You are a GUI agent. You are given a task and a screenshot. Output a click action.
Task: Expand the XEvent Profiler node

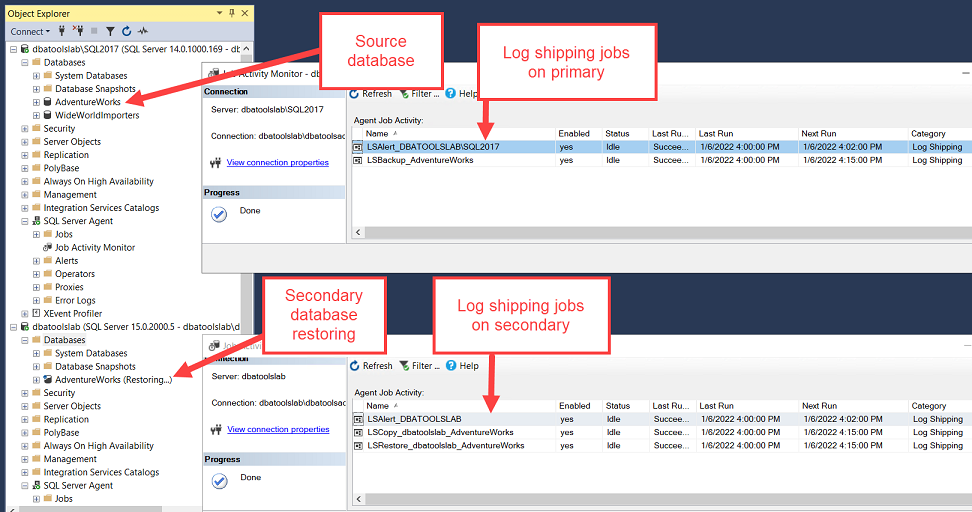(25, 314)
